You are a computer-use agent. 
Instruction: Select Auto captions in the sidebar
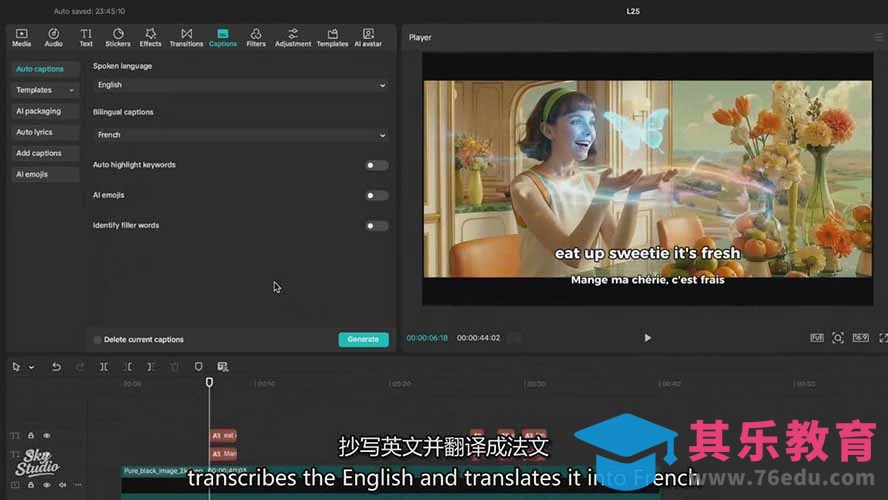[44, 69]
